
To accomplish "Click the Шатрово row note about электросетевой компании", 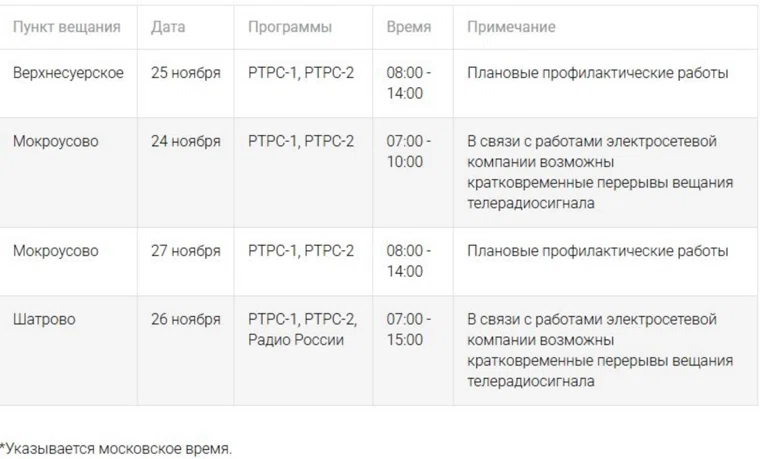I will (x=600, y=350).
